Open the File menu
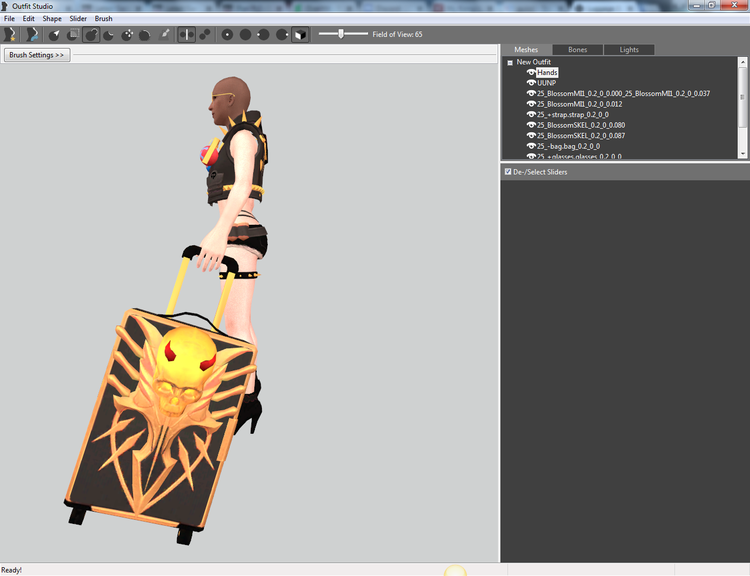The image size is (750, 576). tap(9, 19)
